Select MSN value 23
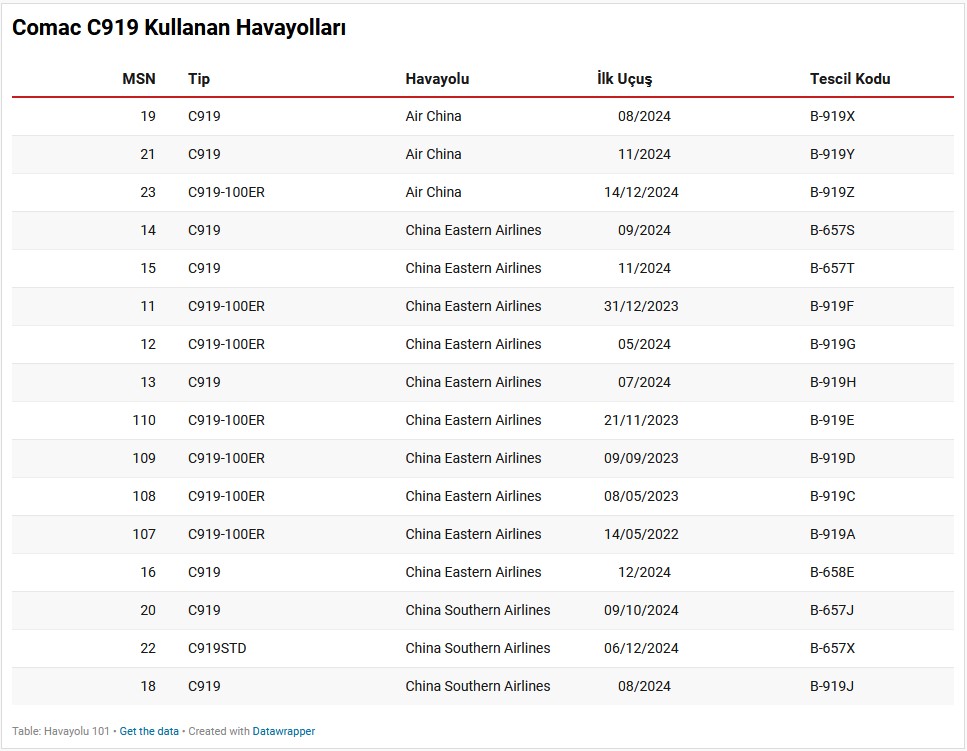The image size is (967, 751). tap(148, 192)
